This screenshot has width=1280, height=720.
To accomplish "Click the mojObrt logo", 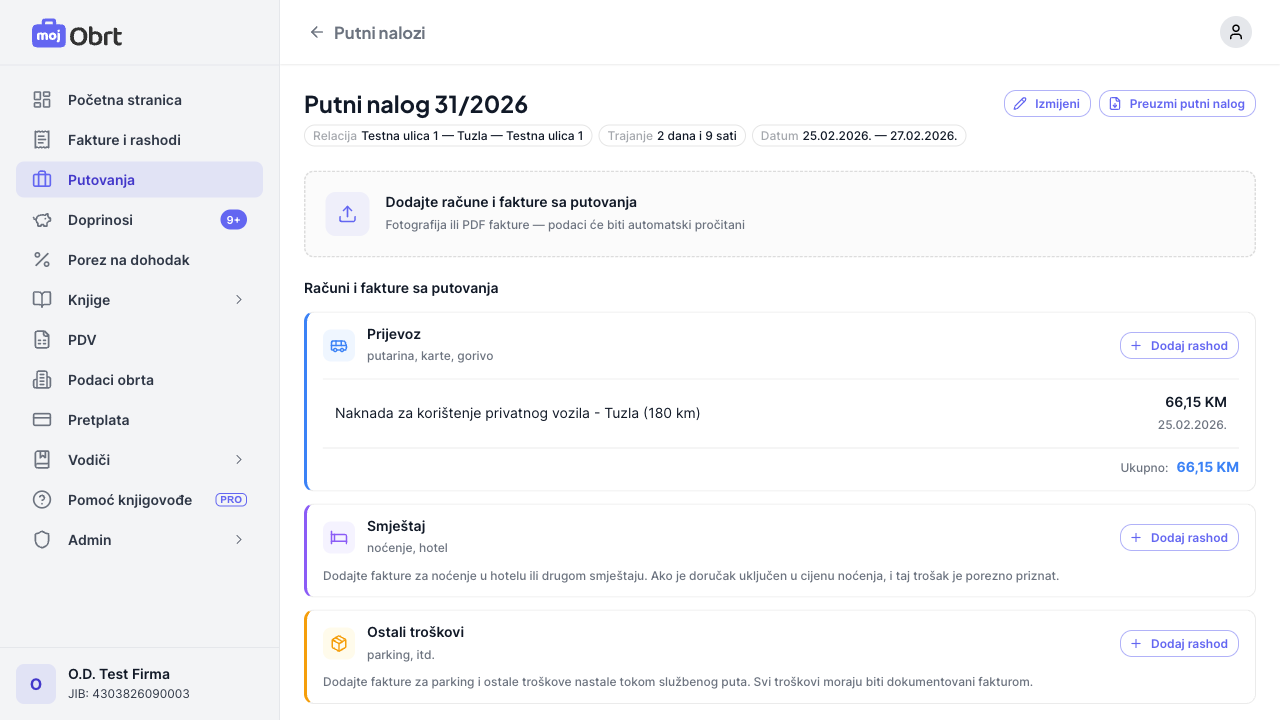I will click(x=77, y=34).
